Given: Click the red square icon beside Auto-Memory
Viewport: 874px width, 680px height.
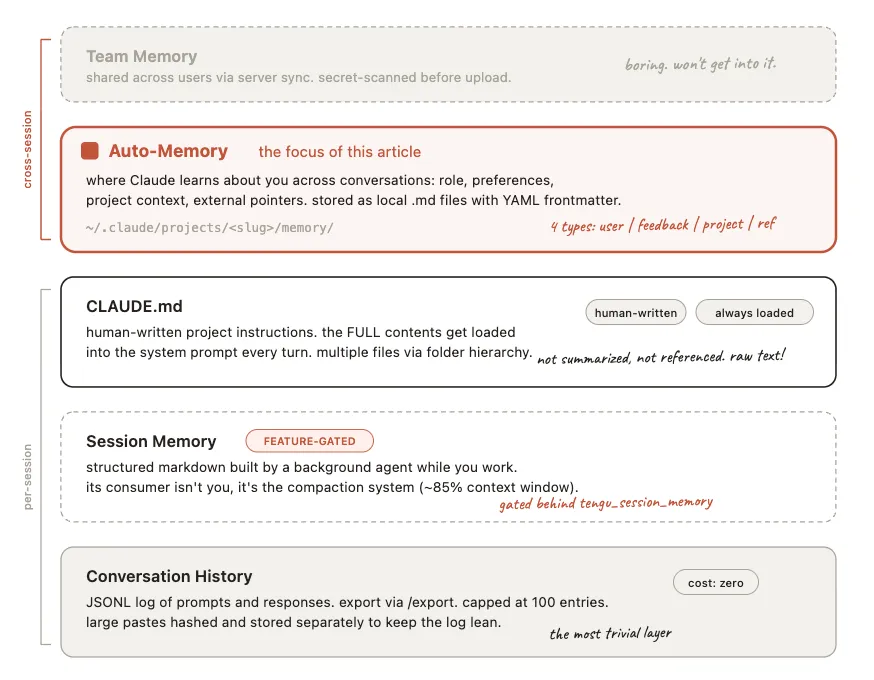Looking at the screenshot, I should (90, 151).
